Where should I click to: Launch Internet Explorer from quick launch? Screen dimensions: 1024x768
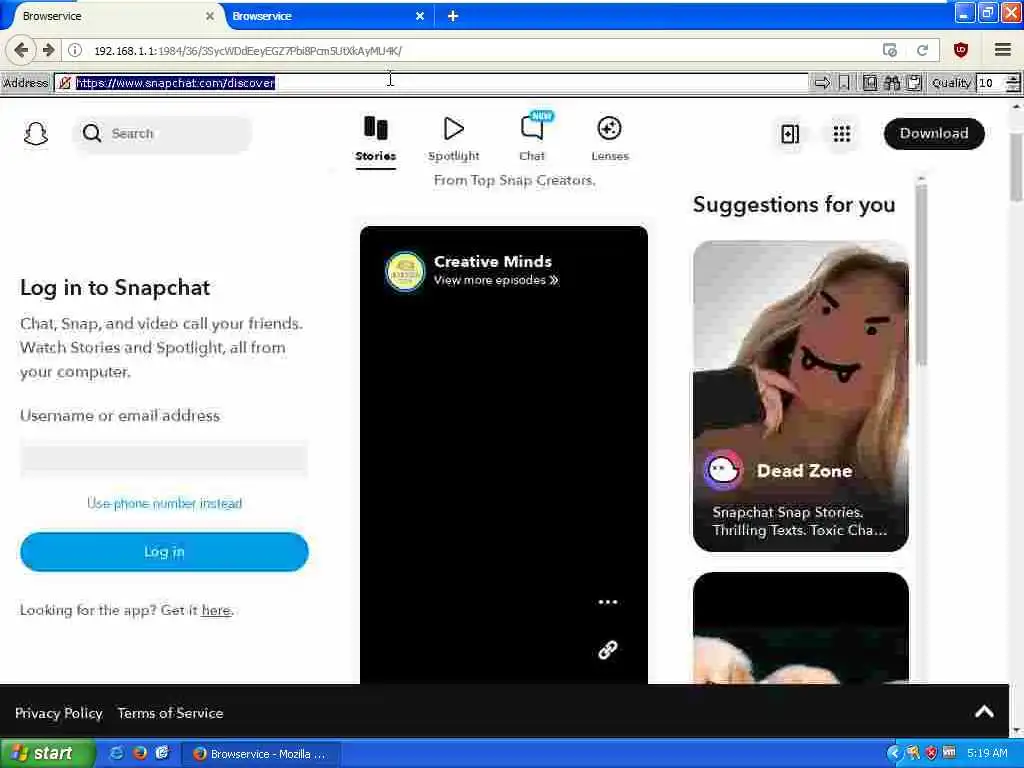click(x=117, y=754)
